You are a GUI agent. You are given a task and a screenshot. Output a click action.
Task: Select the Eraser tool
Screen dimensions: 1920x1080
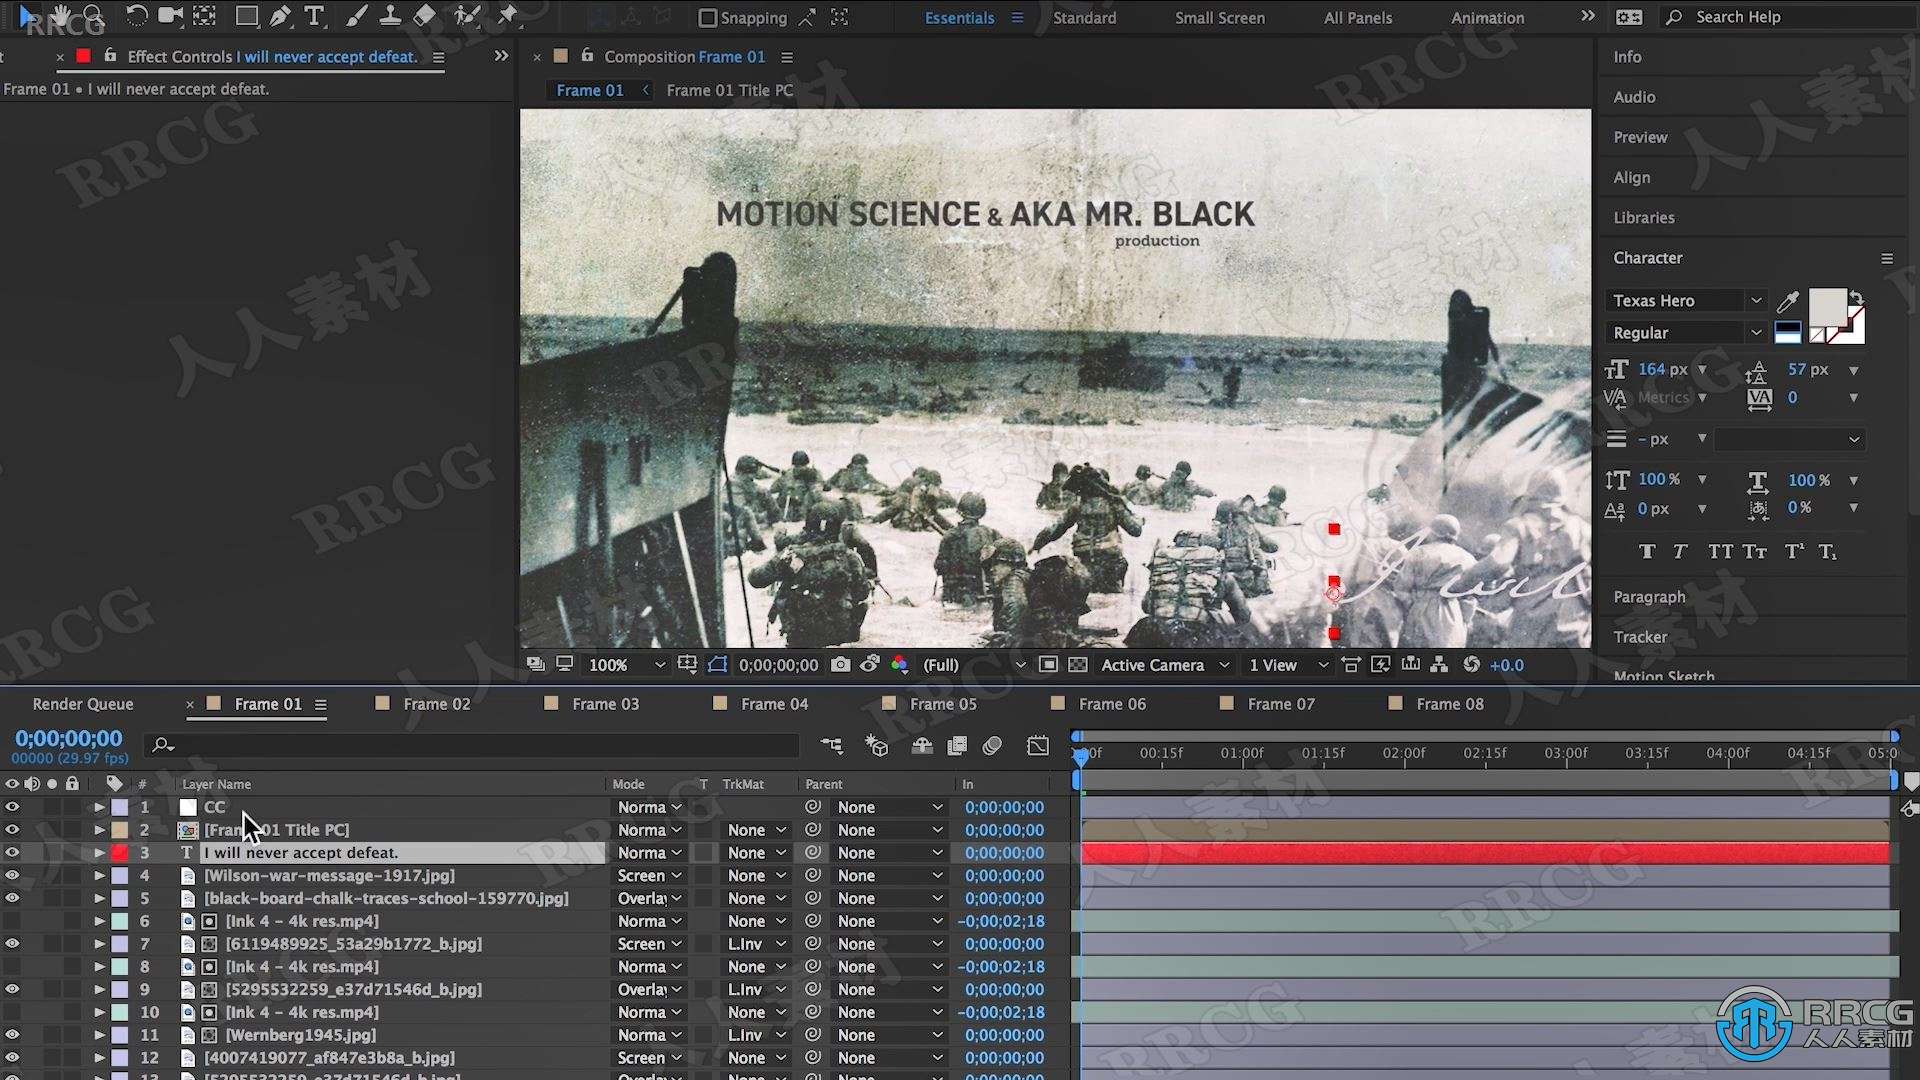(x=424, y=16)
